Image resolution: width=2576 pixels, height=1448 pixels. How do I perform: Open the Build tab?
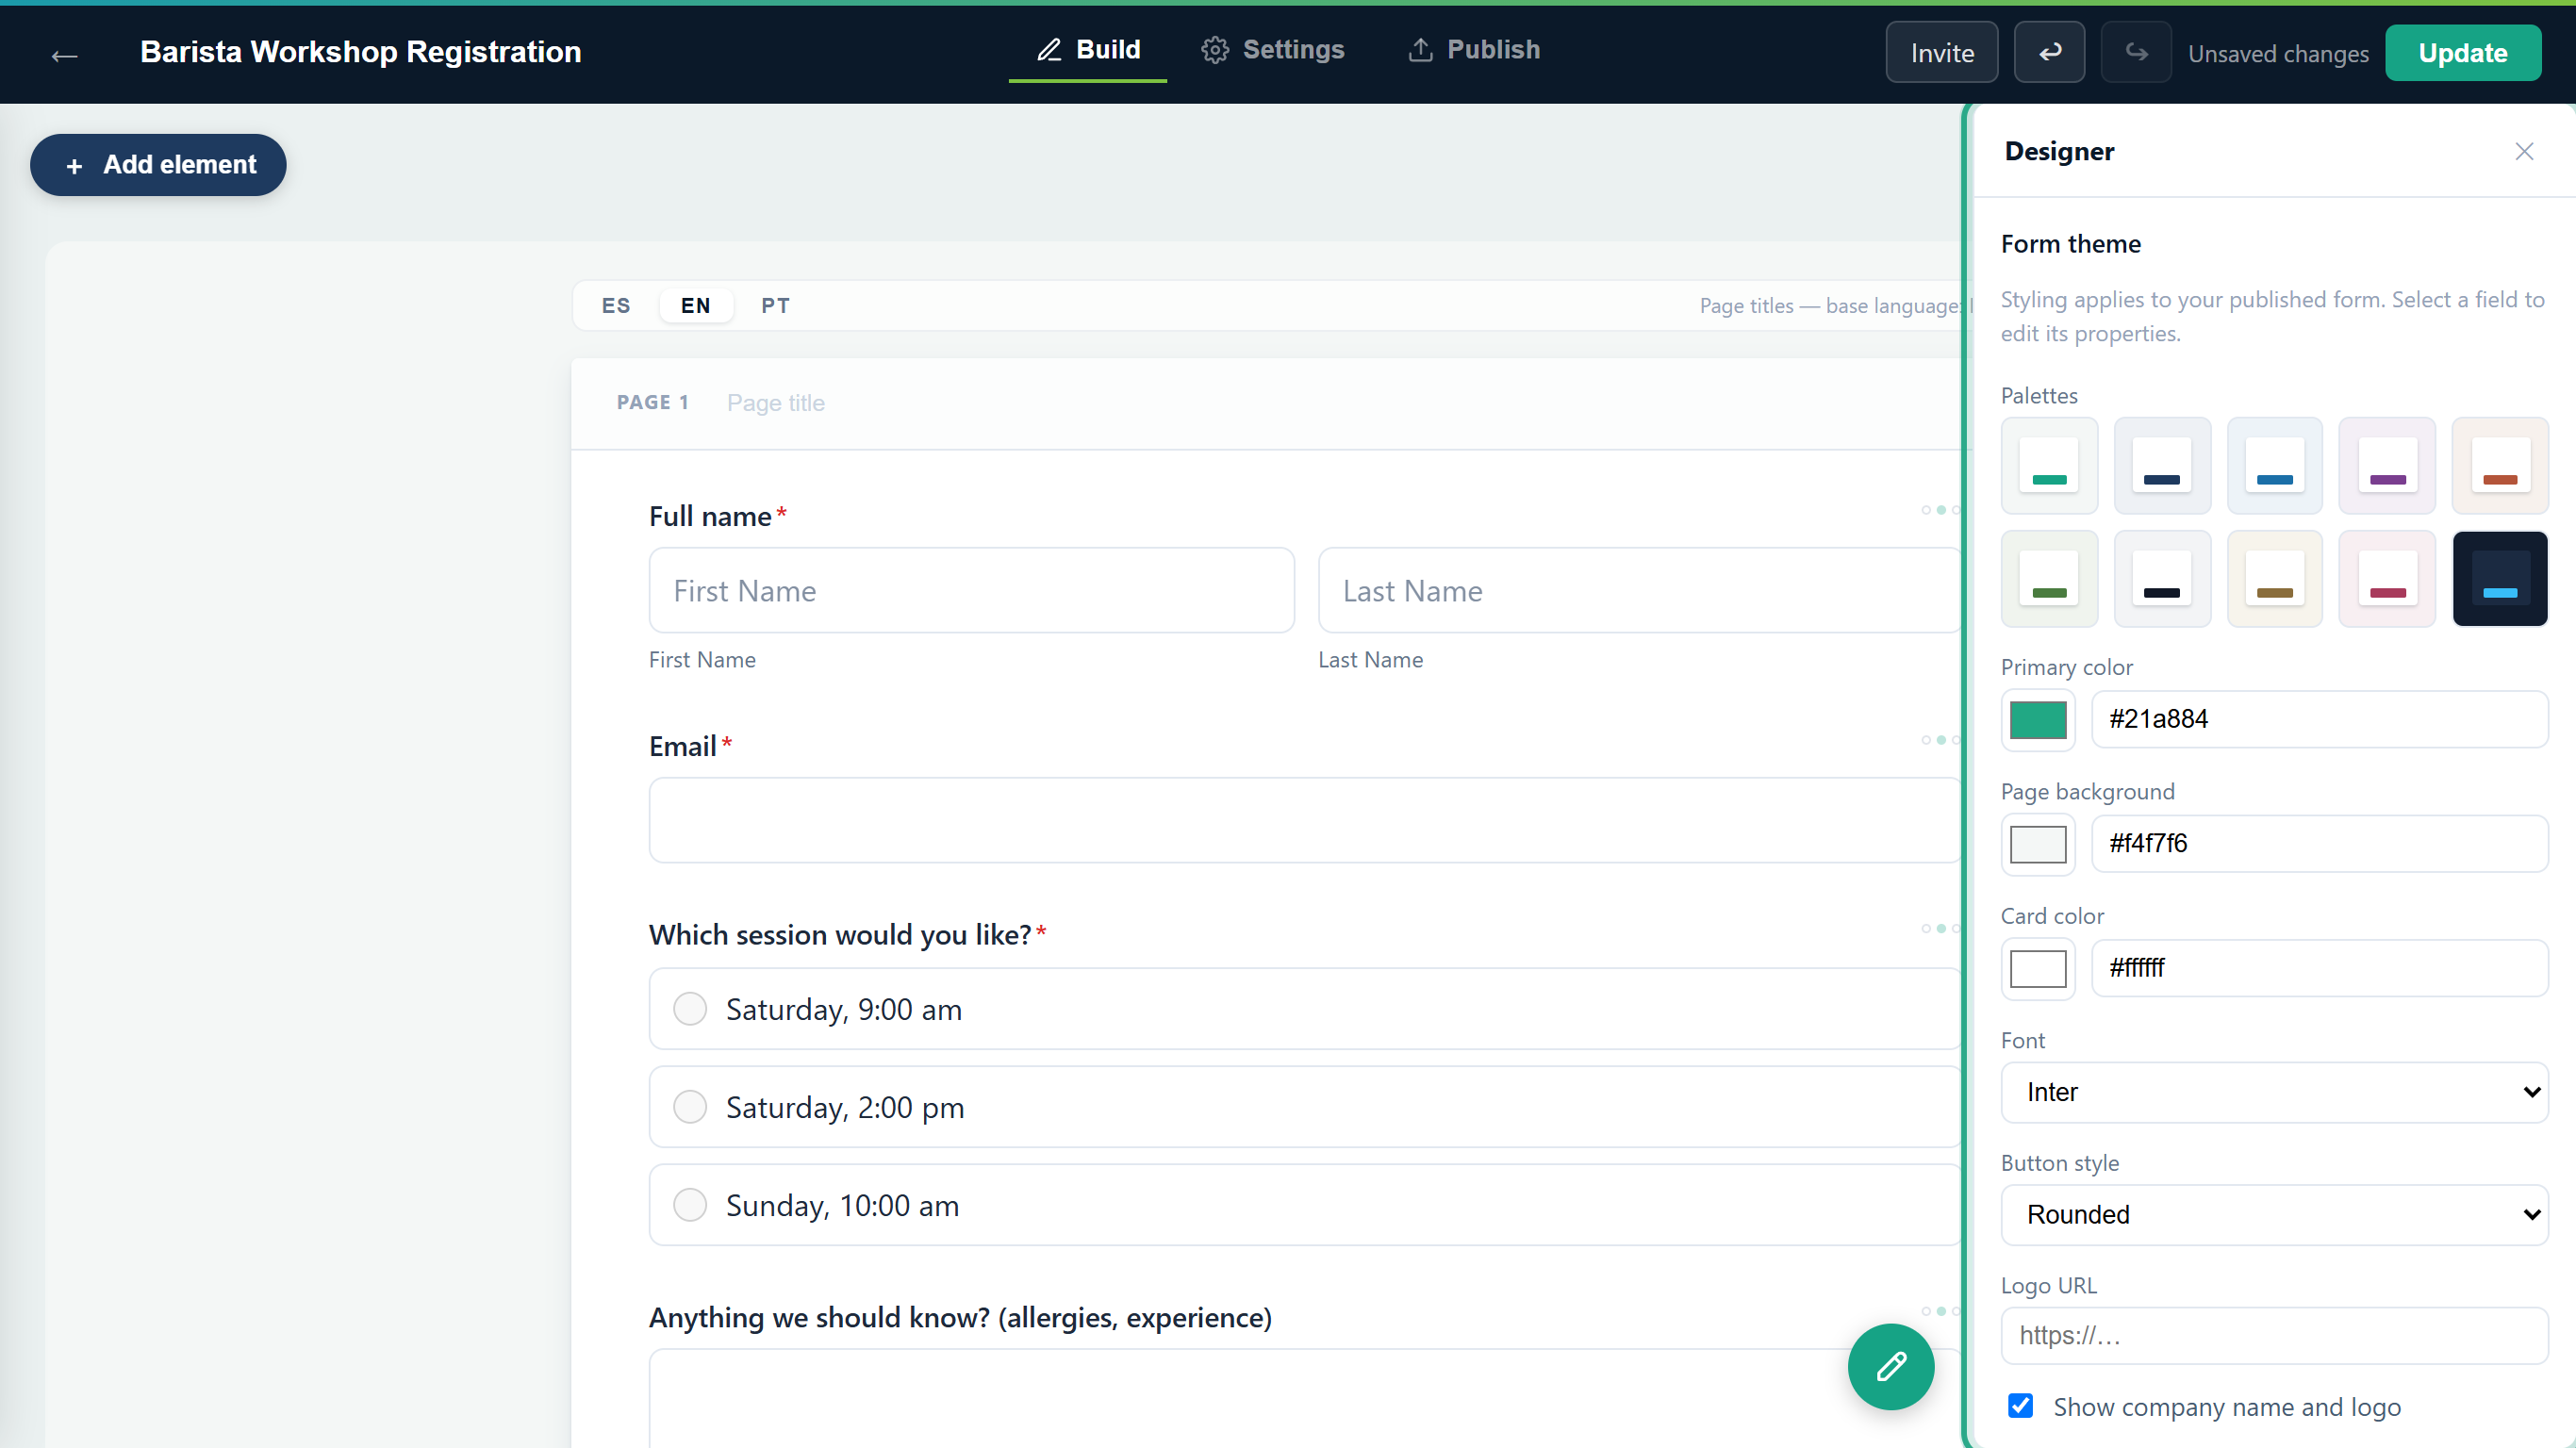[1088, 50]
